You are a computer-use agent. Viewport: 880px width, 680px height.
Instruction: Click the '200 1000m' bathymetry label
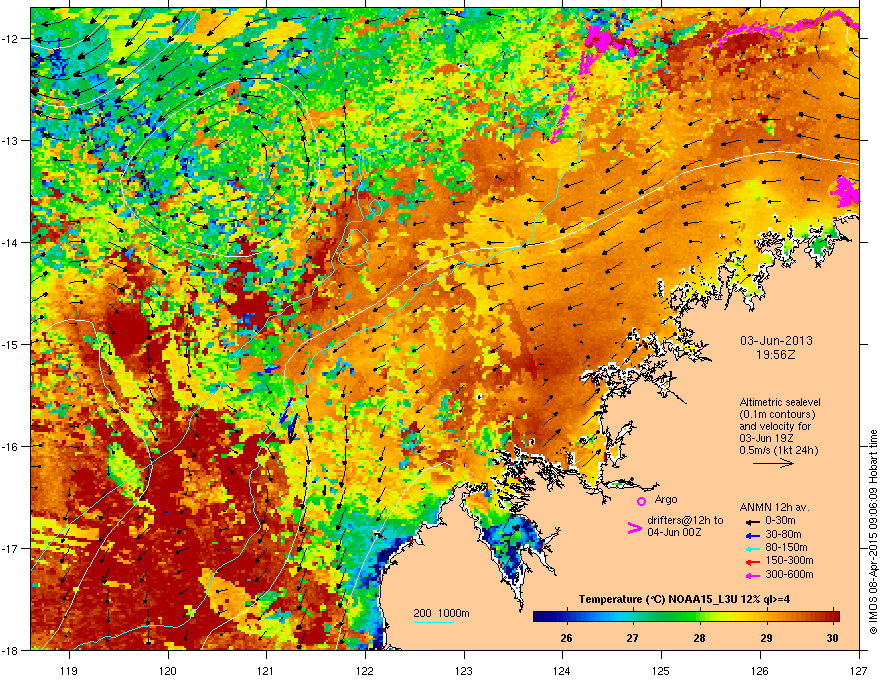click(x=441, y=613)
